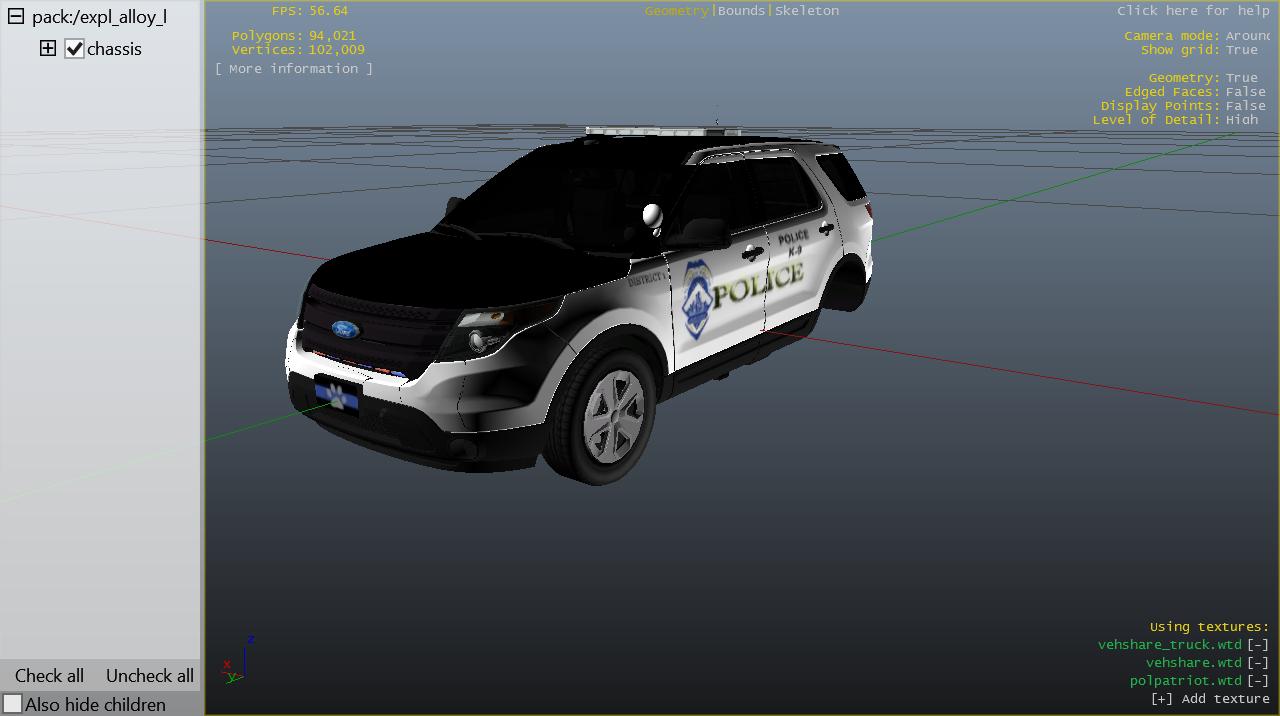1280x716 pixels.
Task: Select the Geometry view tab
Action: click(676, 11)
